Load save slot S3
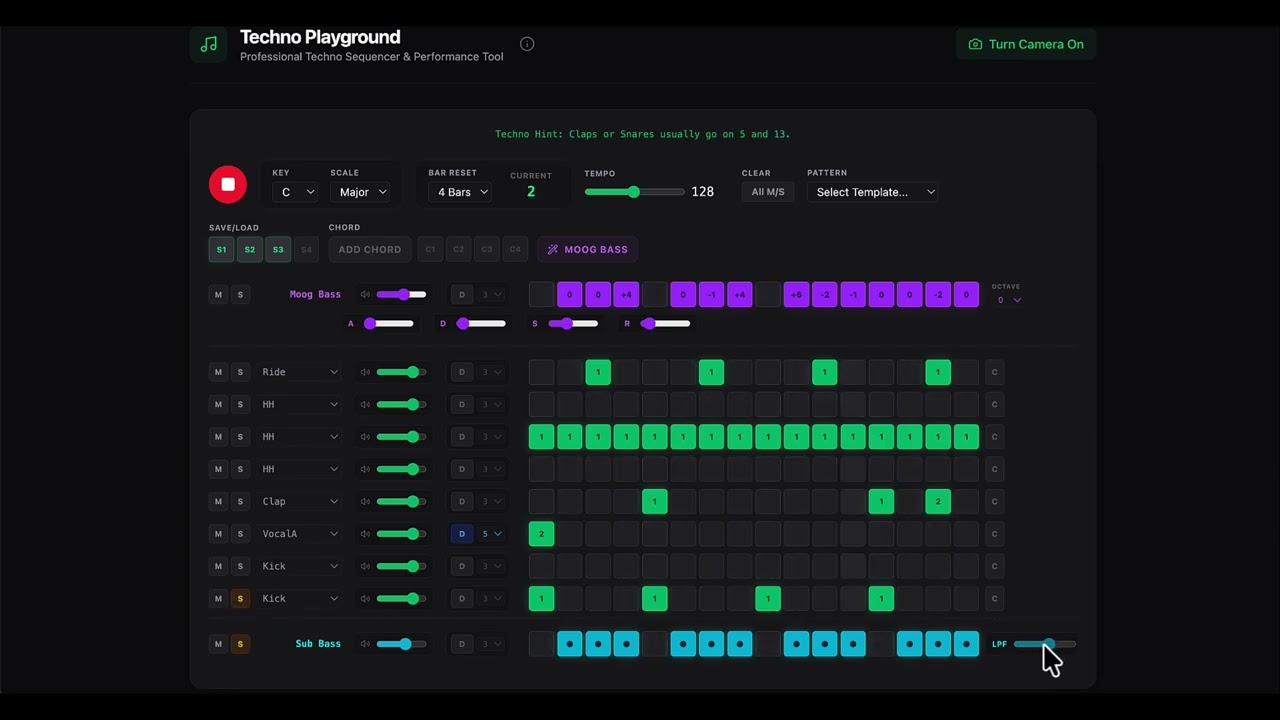1280x720 pixels. (278, 249)
